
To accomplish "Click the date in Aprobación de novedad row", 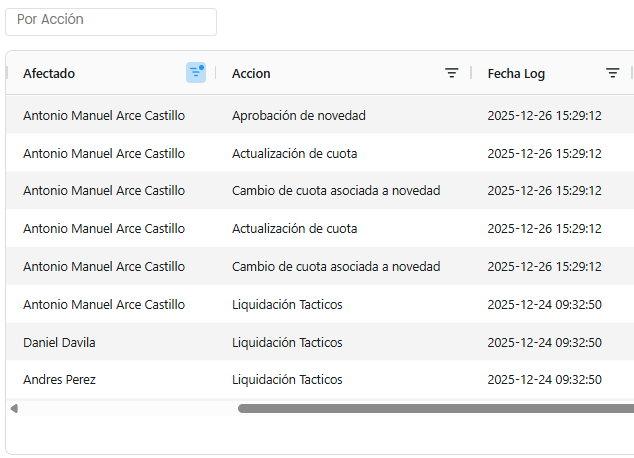I will pyautogui.click(x=544, y=115).
